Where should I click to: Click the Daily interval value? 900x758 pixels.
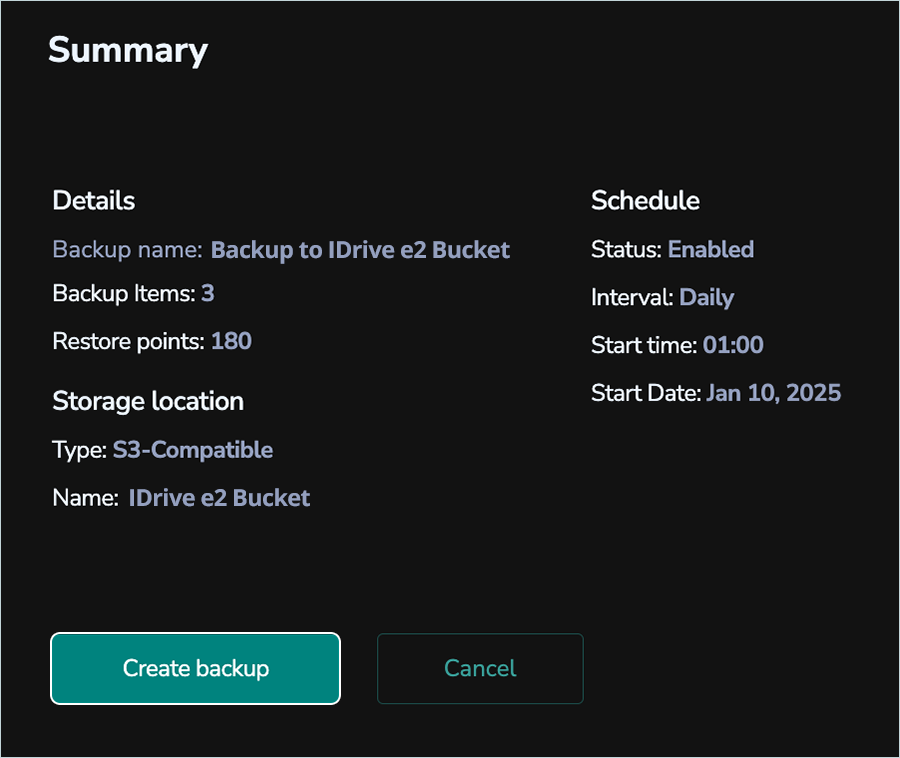pyautogui.click(x=707, y=297)
